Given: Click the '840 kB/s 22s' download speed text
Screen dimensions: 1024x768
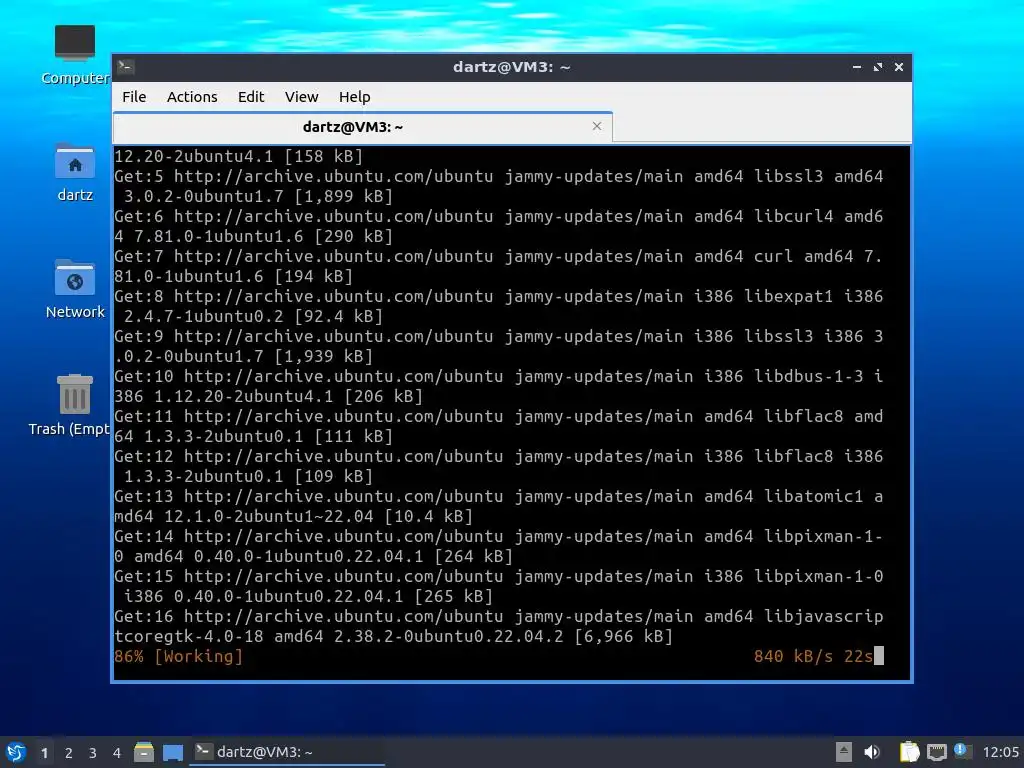Looking at the screenshot, I should [x=813, y=656].
